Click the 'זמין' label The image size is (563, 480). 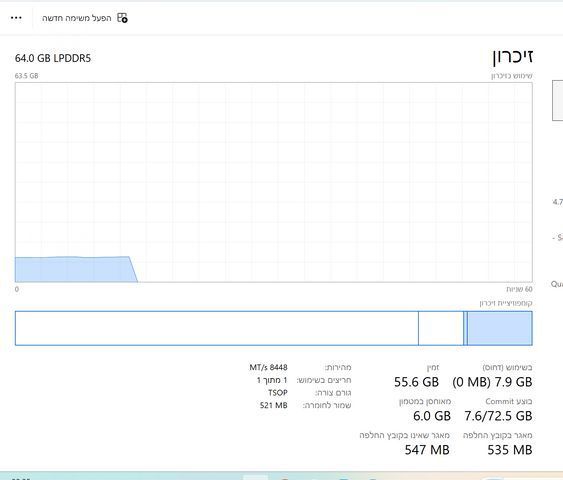pos(433,367)
